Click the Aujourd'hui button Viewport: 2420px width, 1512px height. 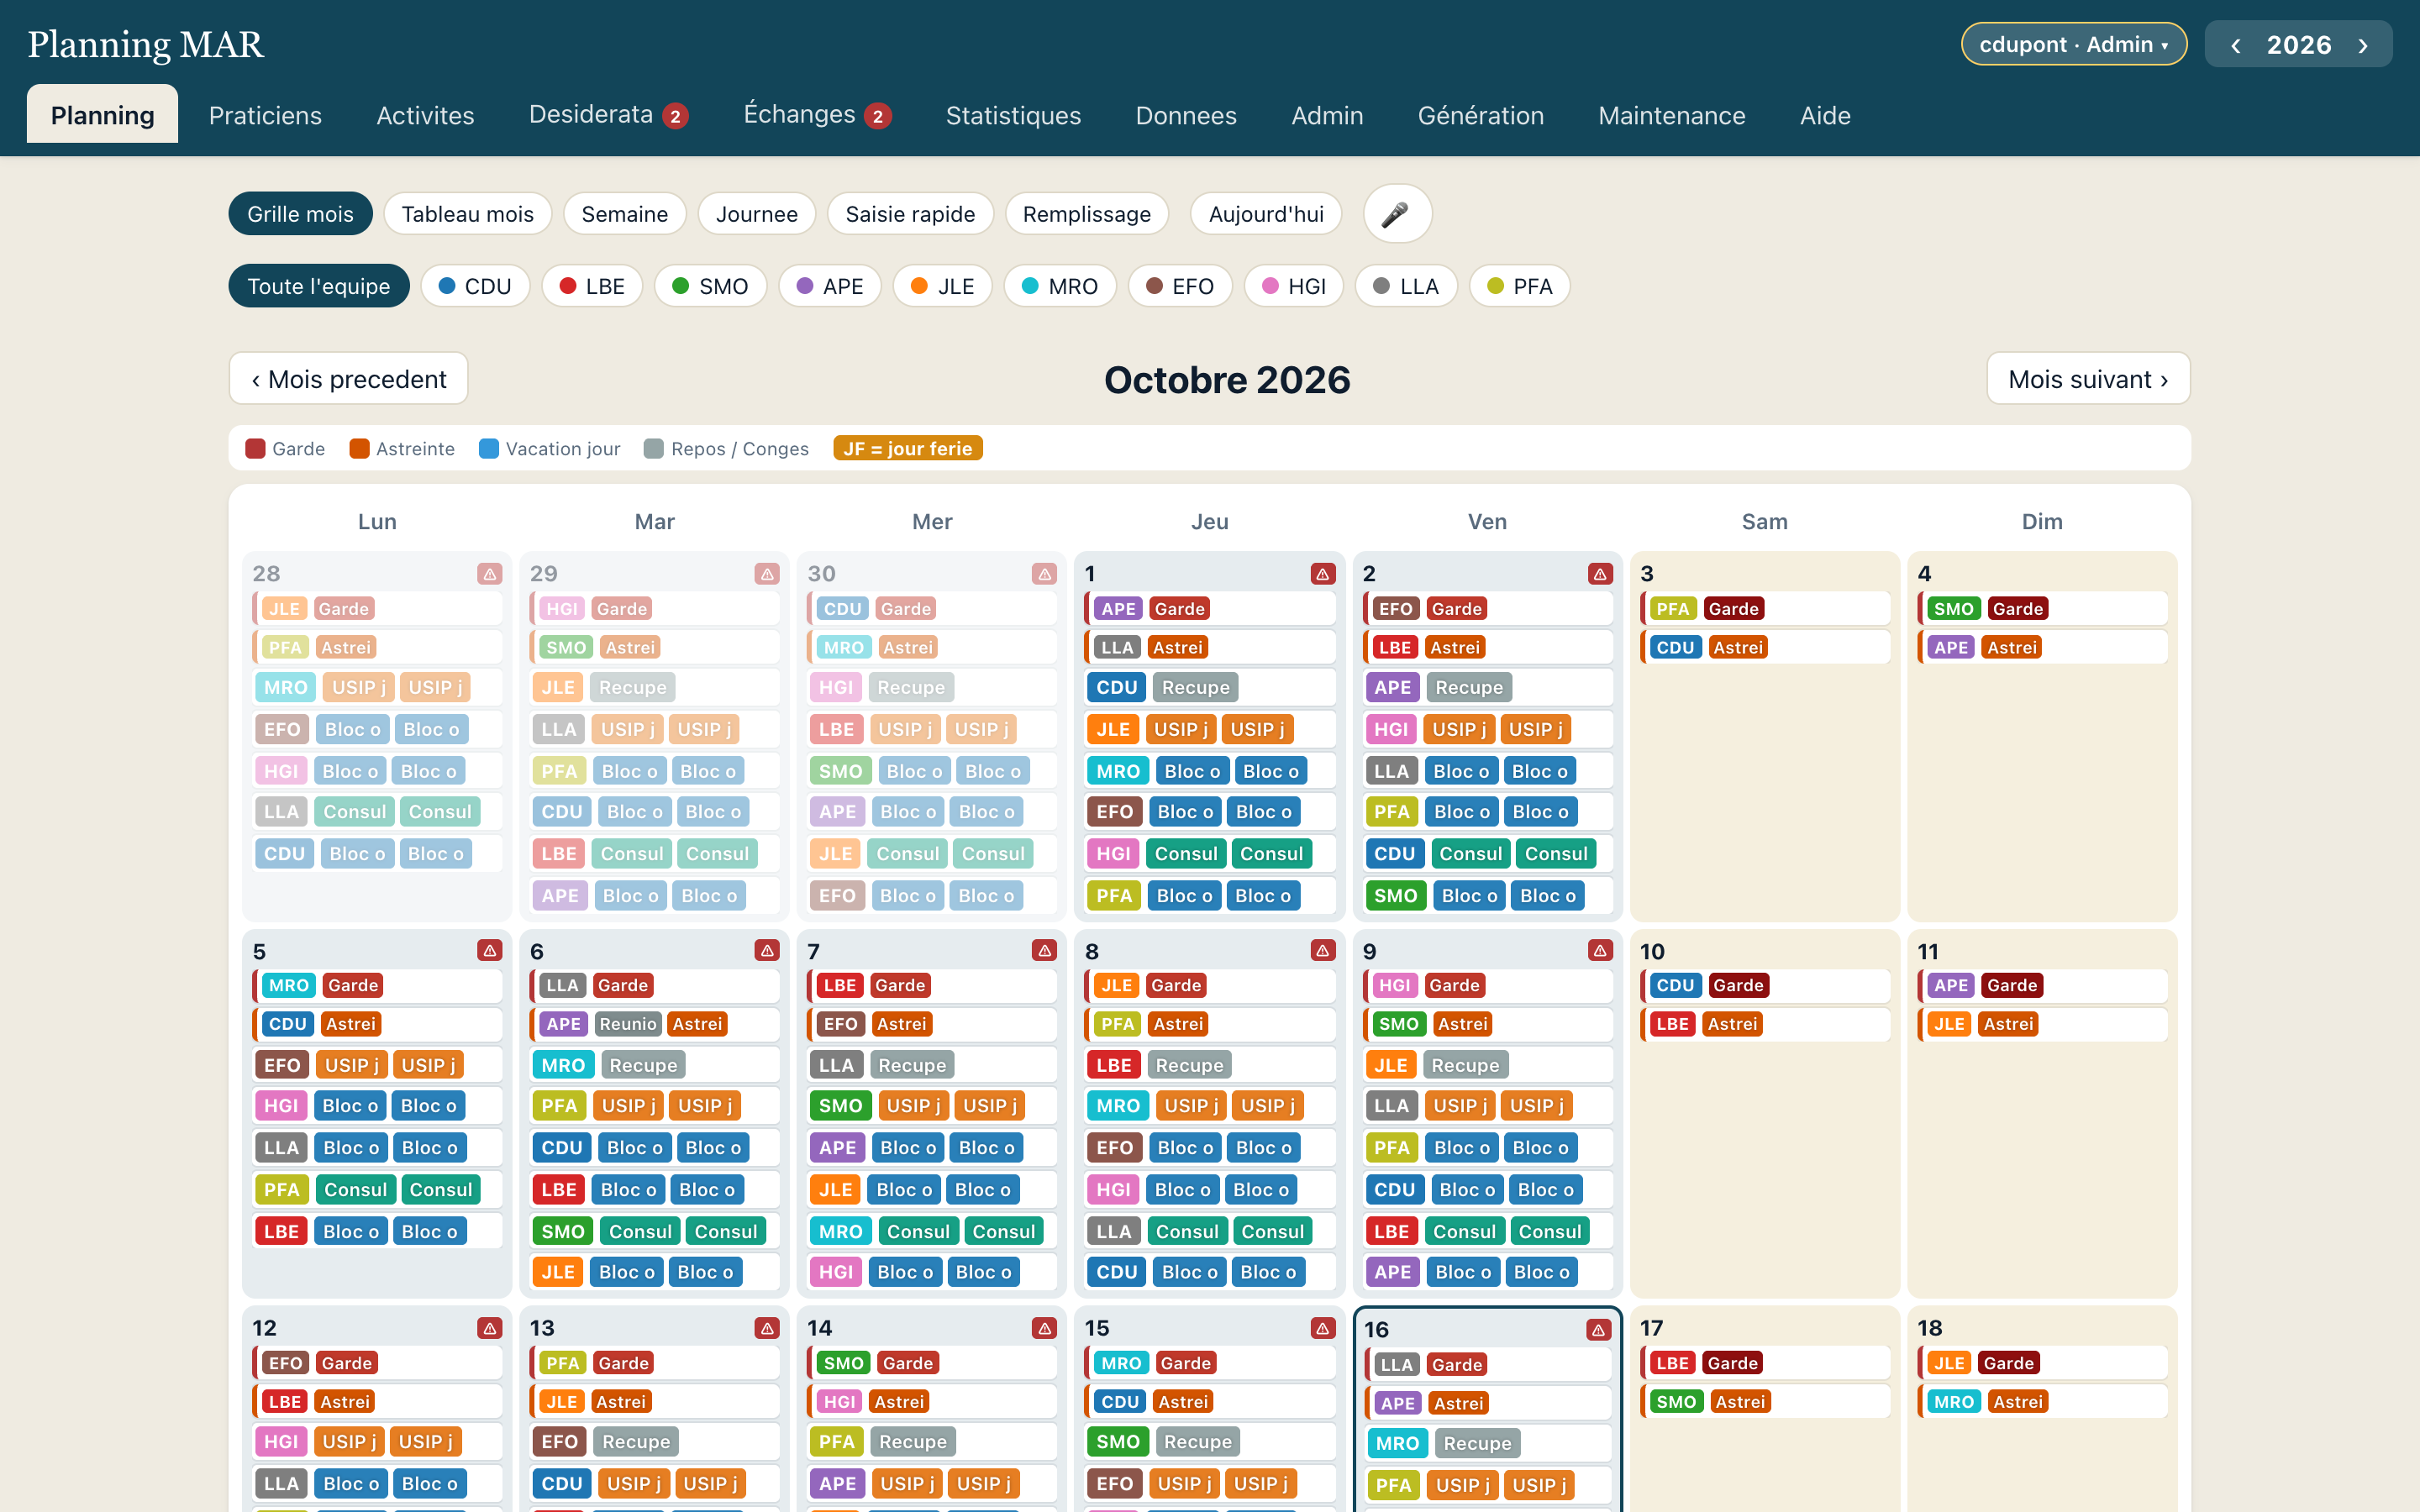click(x=1265, y=214)
